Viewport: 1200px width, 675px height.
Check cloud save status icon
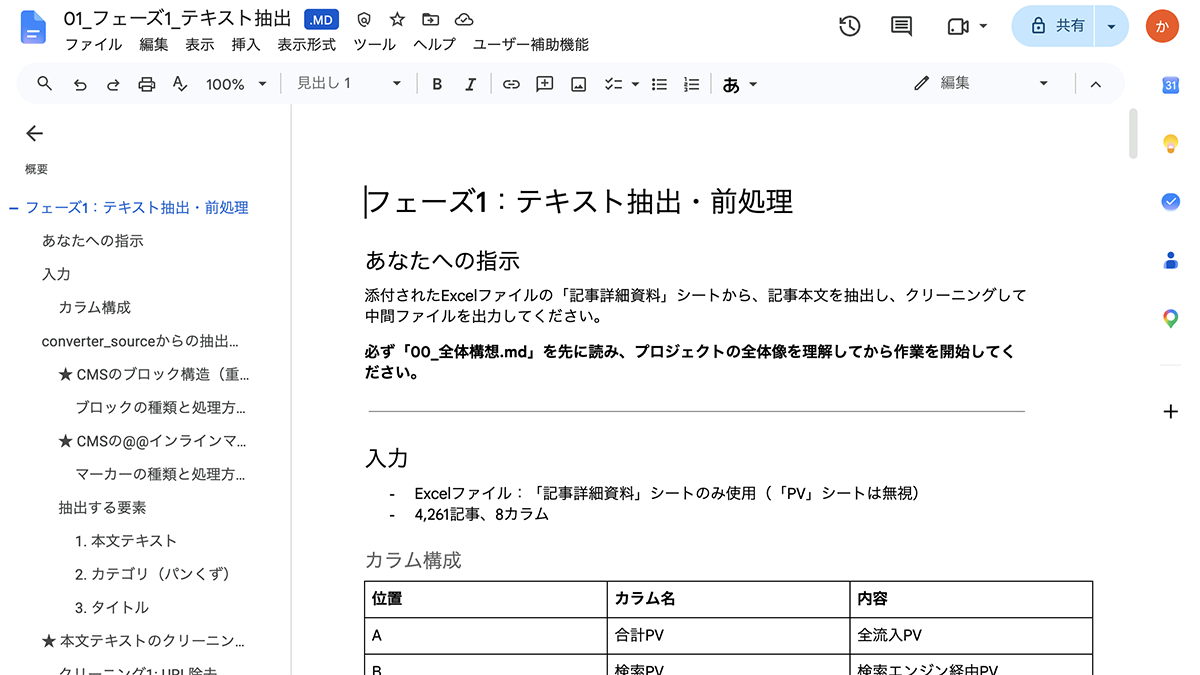pos(463,19)
